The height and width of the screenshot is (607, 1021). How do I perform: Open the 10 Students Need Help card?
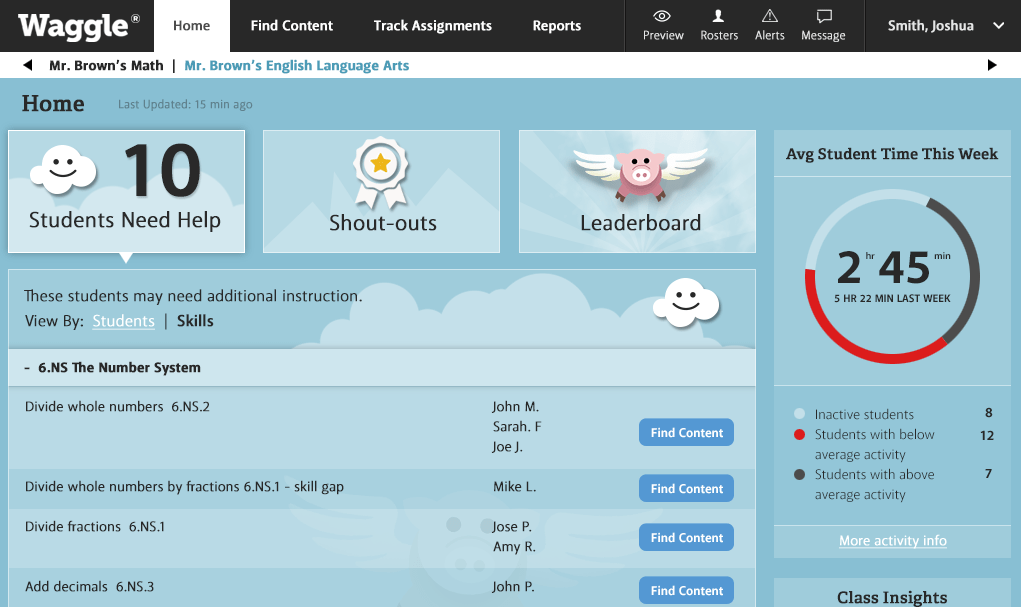coord(126,191)
